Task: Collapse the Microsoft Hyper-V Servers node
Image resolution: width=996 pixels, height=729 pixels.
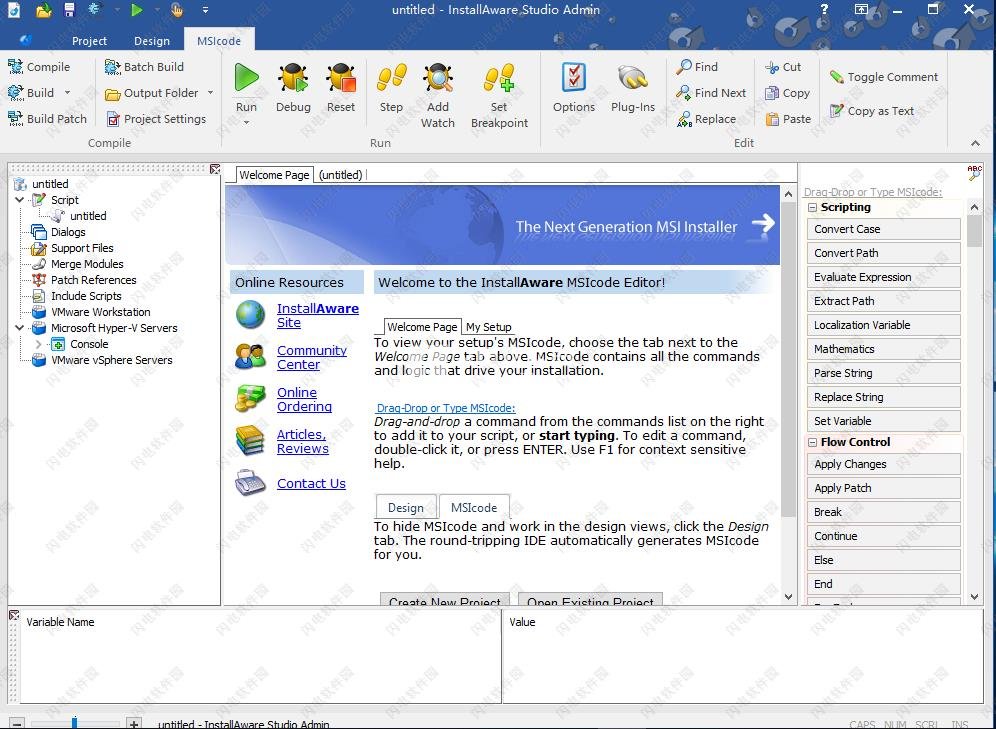Action: 20,328
